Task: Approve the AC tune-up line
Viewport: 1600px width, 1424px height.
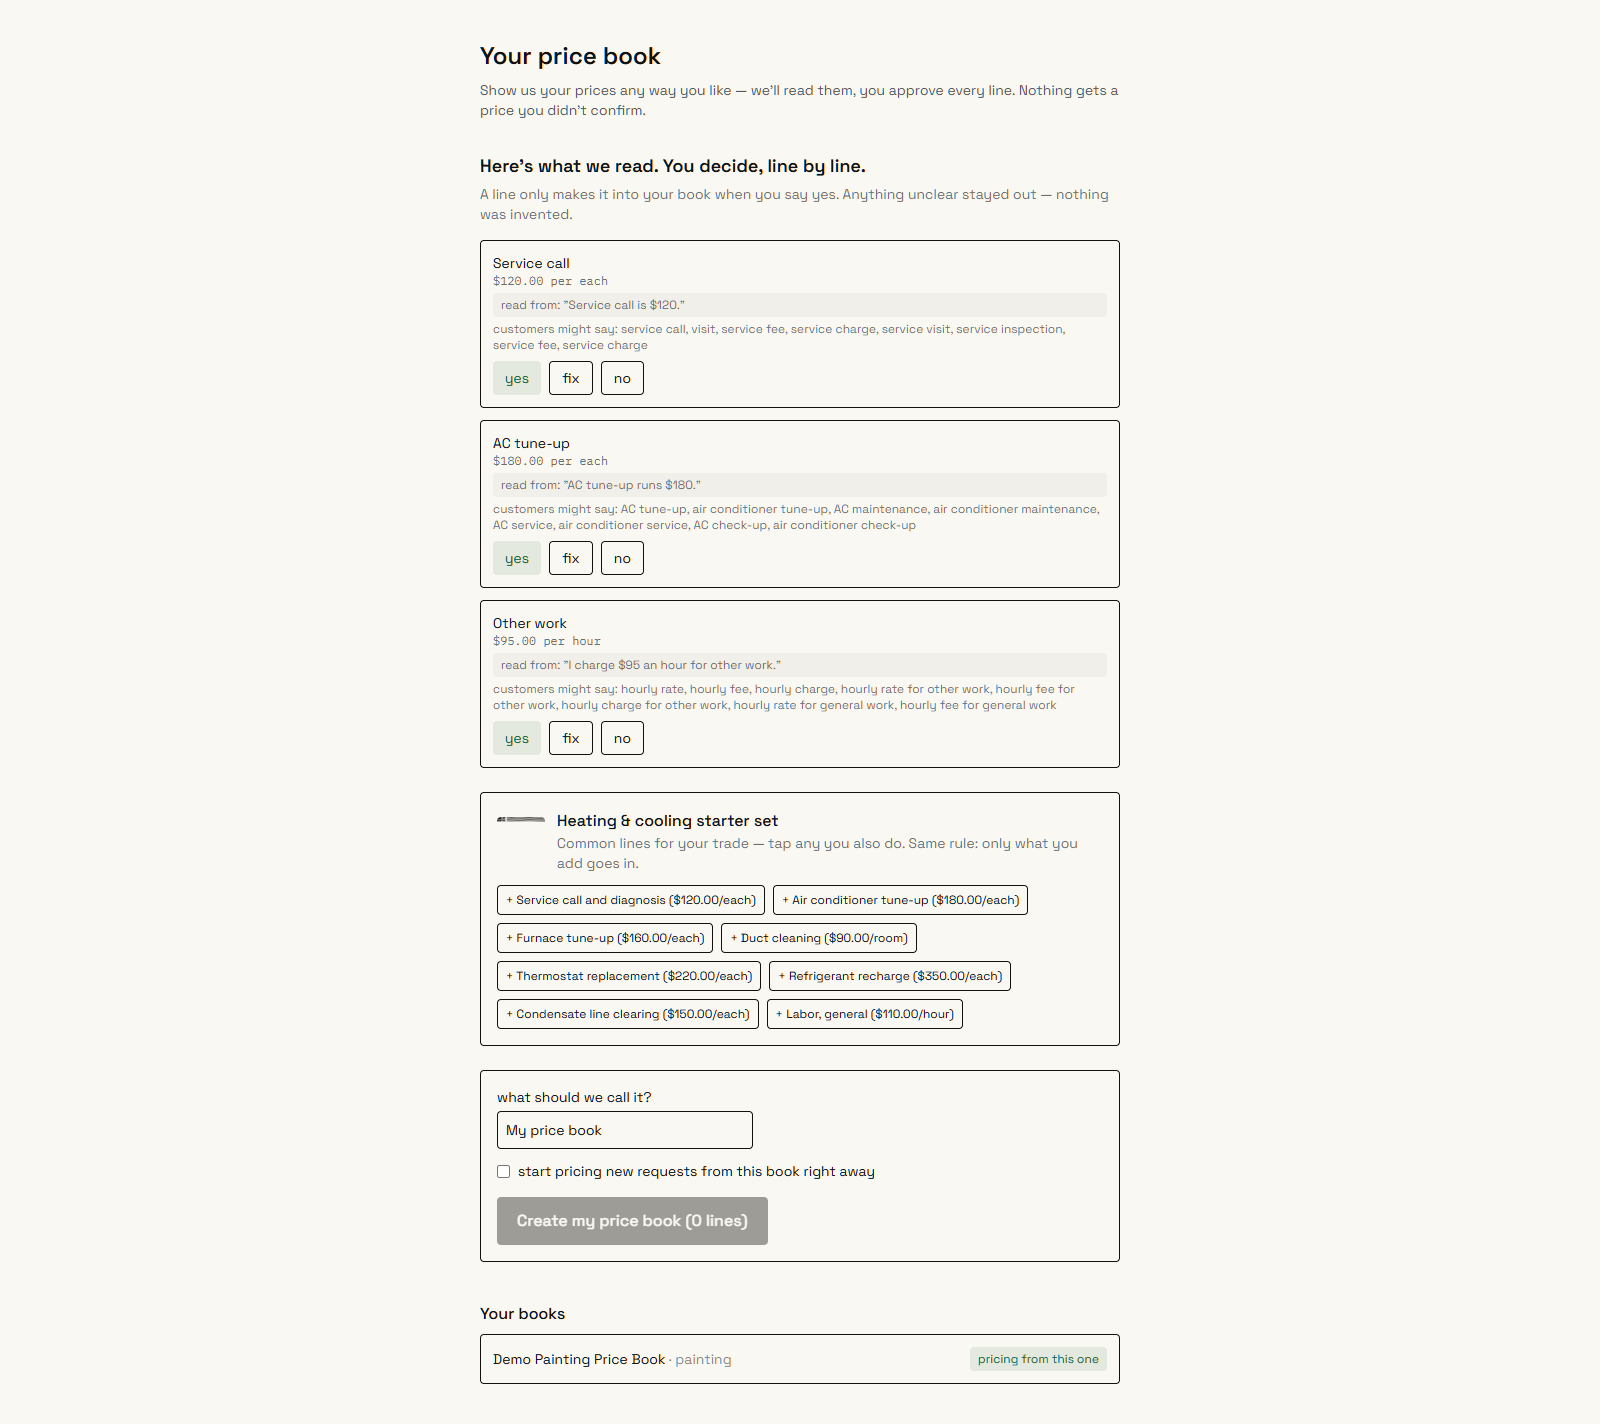Action: [x=517, y=558]
